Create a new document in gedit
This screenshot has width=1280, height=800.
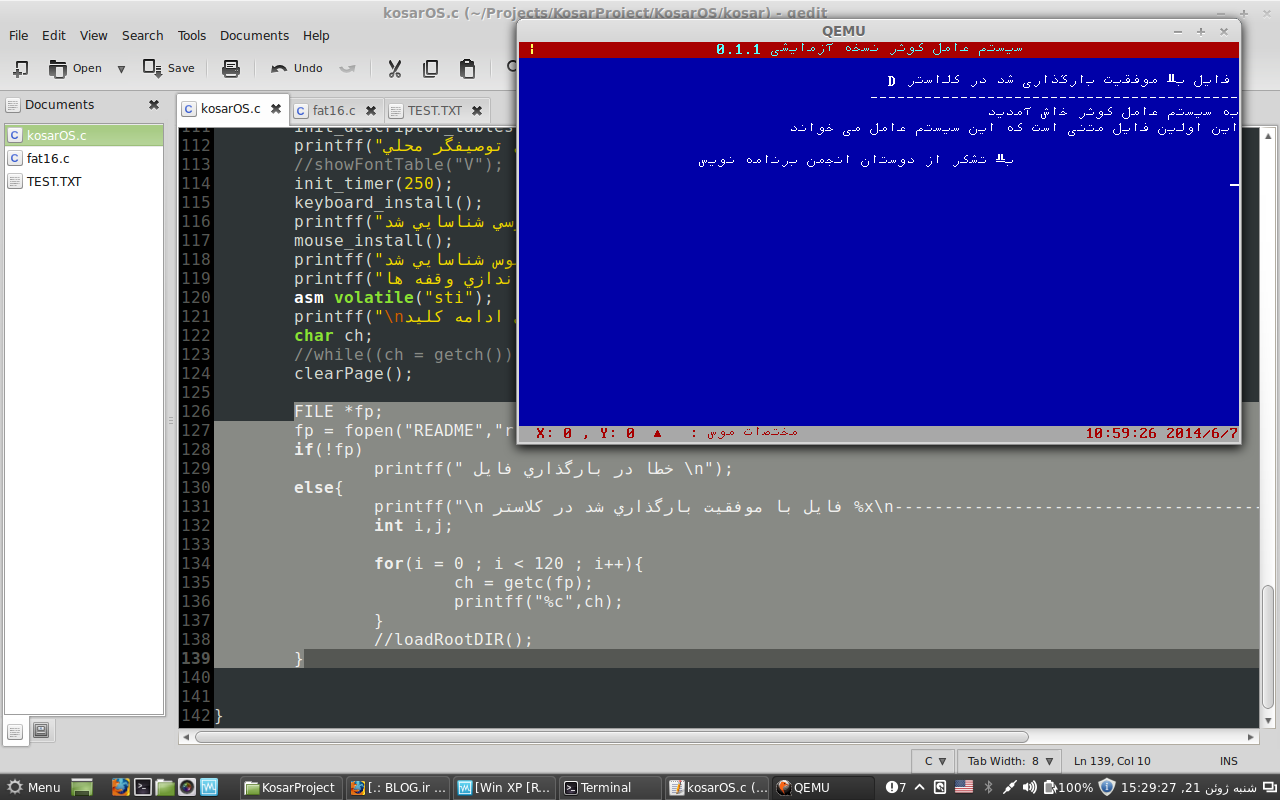(x=20, y=68)
